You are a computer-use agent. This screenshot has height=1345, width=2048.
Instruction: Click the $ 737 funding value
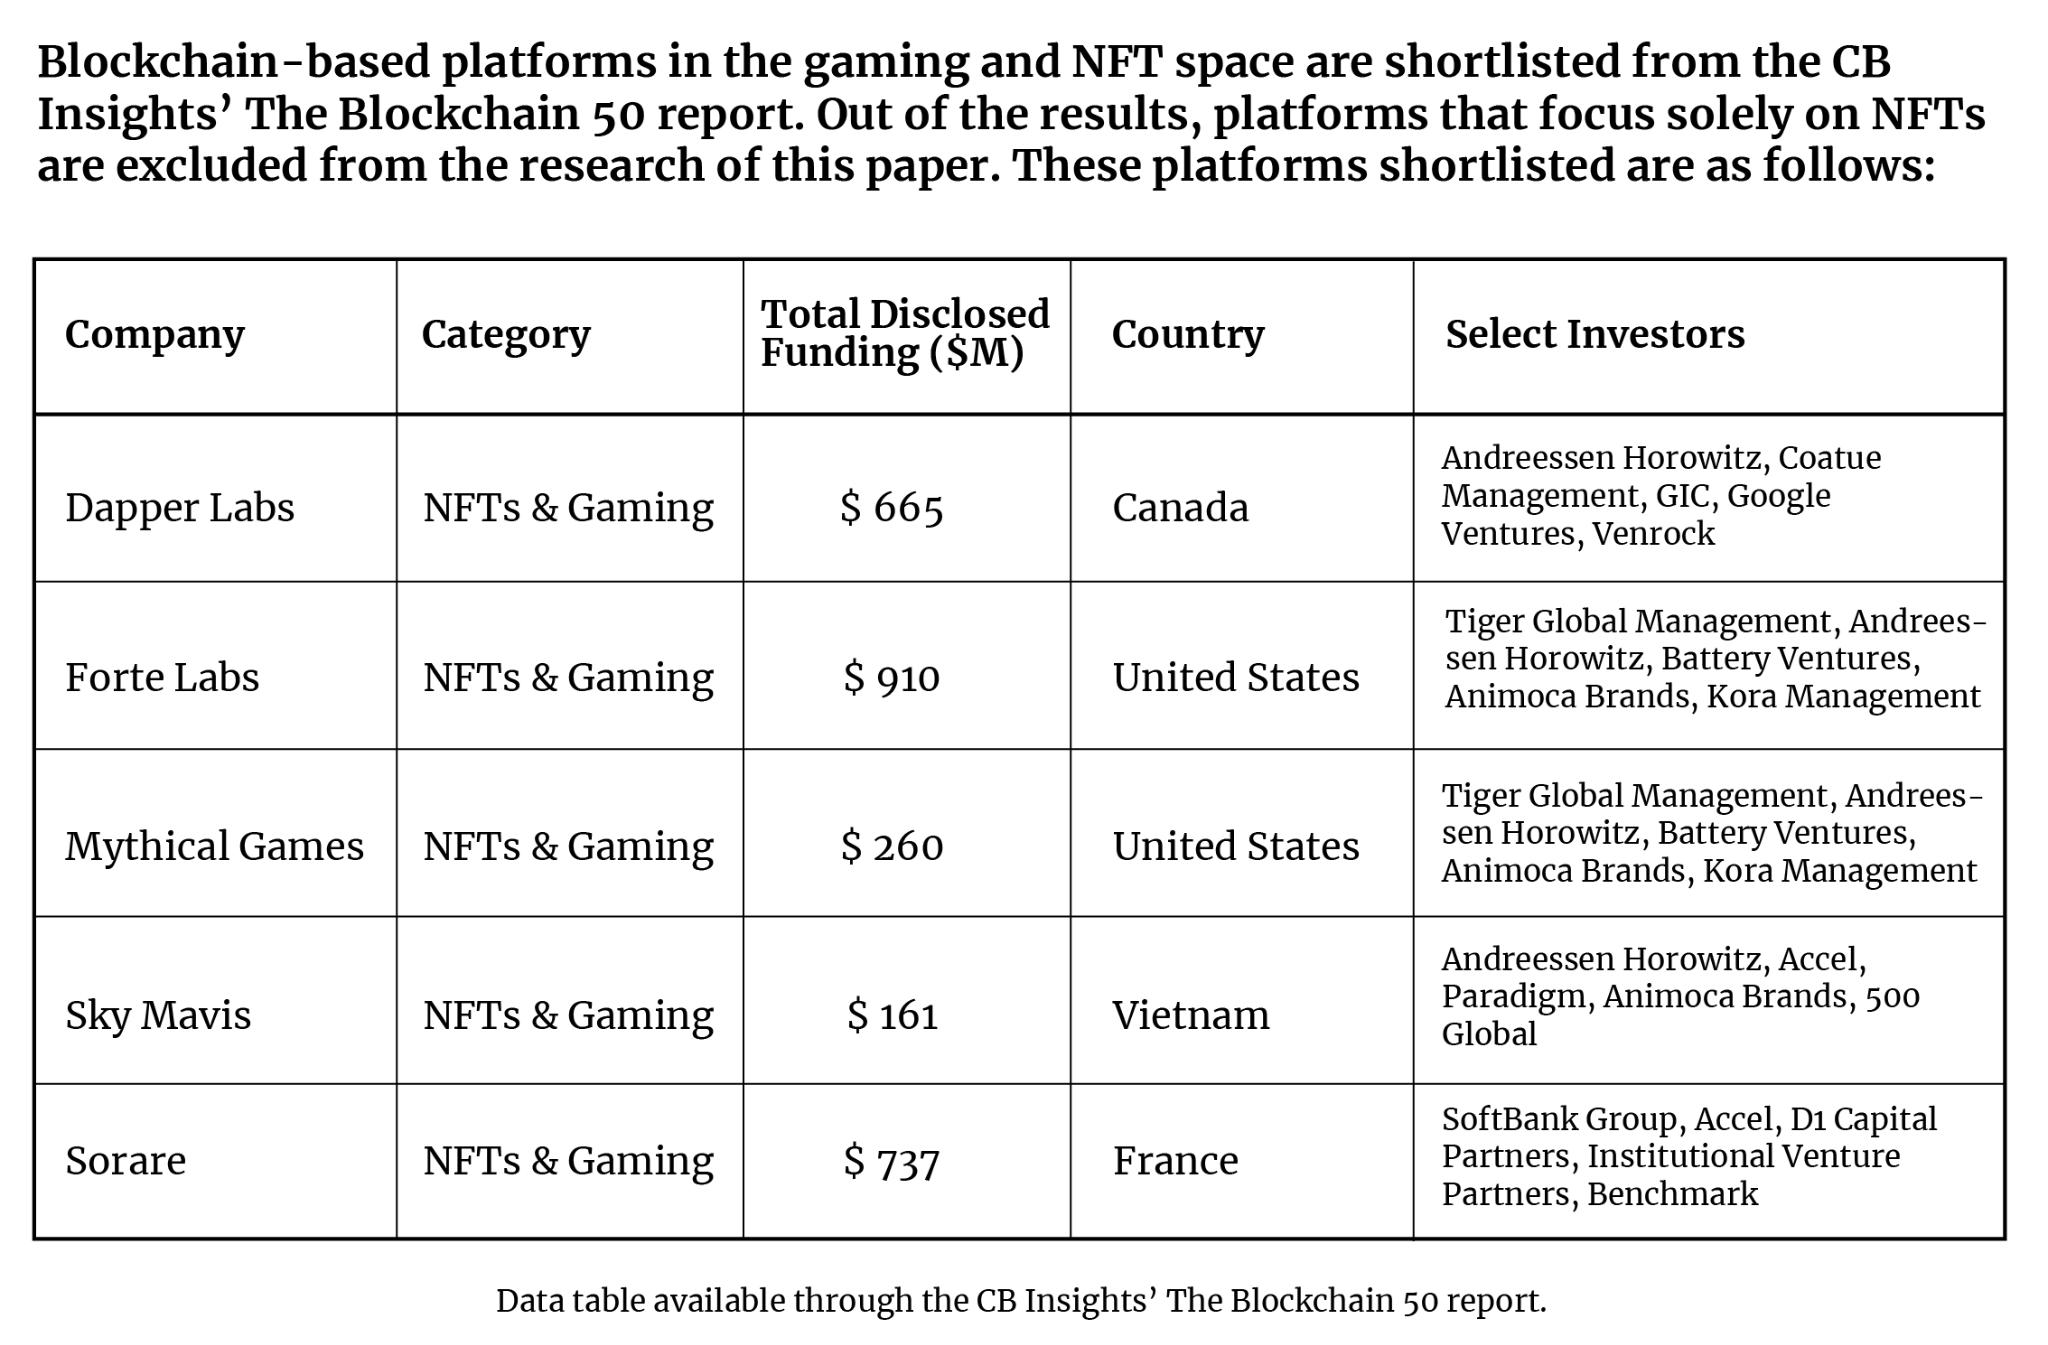(892, 1162)
